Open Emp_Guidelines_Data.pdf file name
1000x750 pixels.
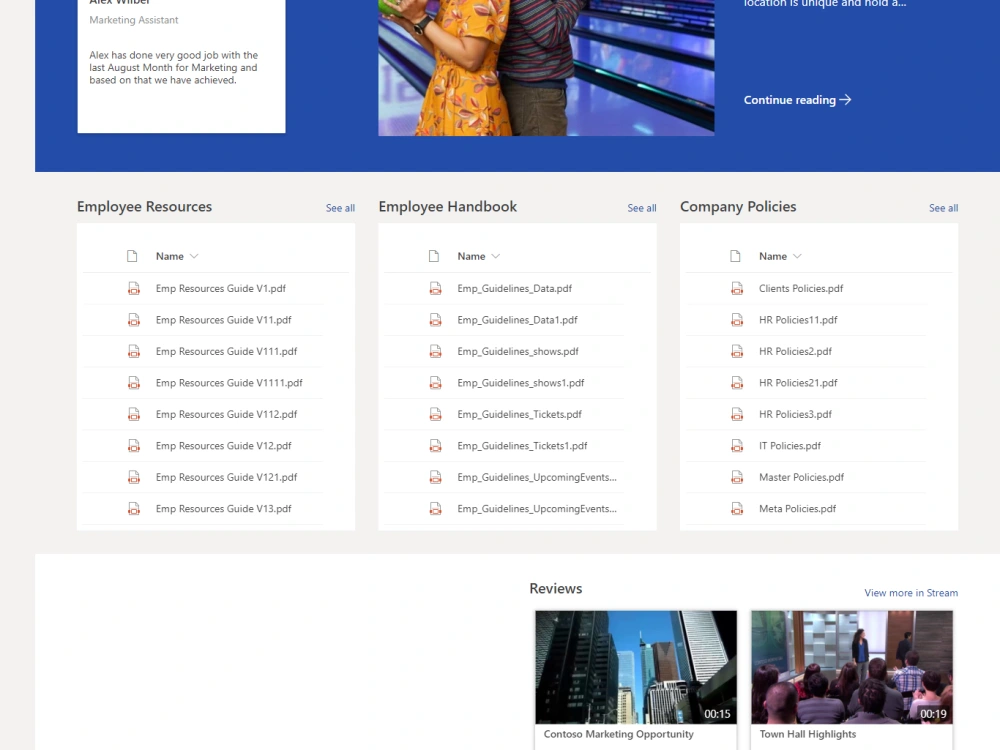515,288
